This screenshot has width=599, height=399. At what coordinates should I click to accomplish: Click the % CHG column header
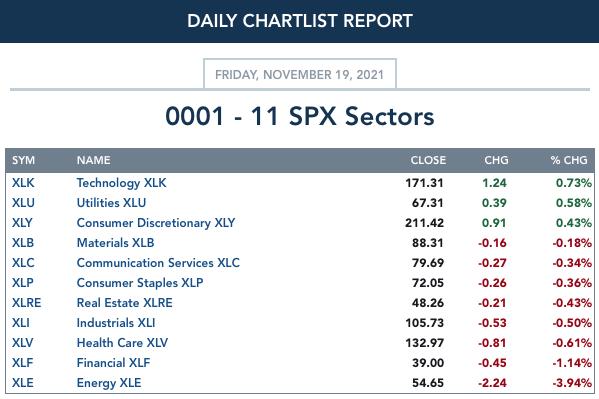click(x=569, y=160)
